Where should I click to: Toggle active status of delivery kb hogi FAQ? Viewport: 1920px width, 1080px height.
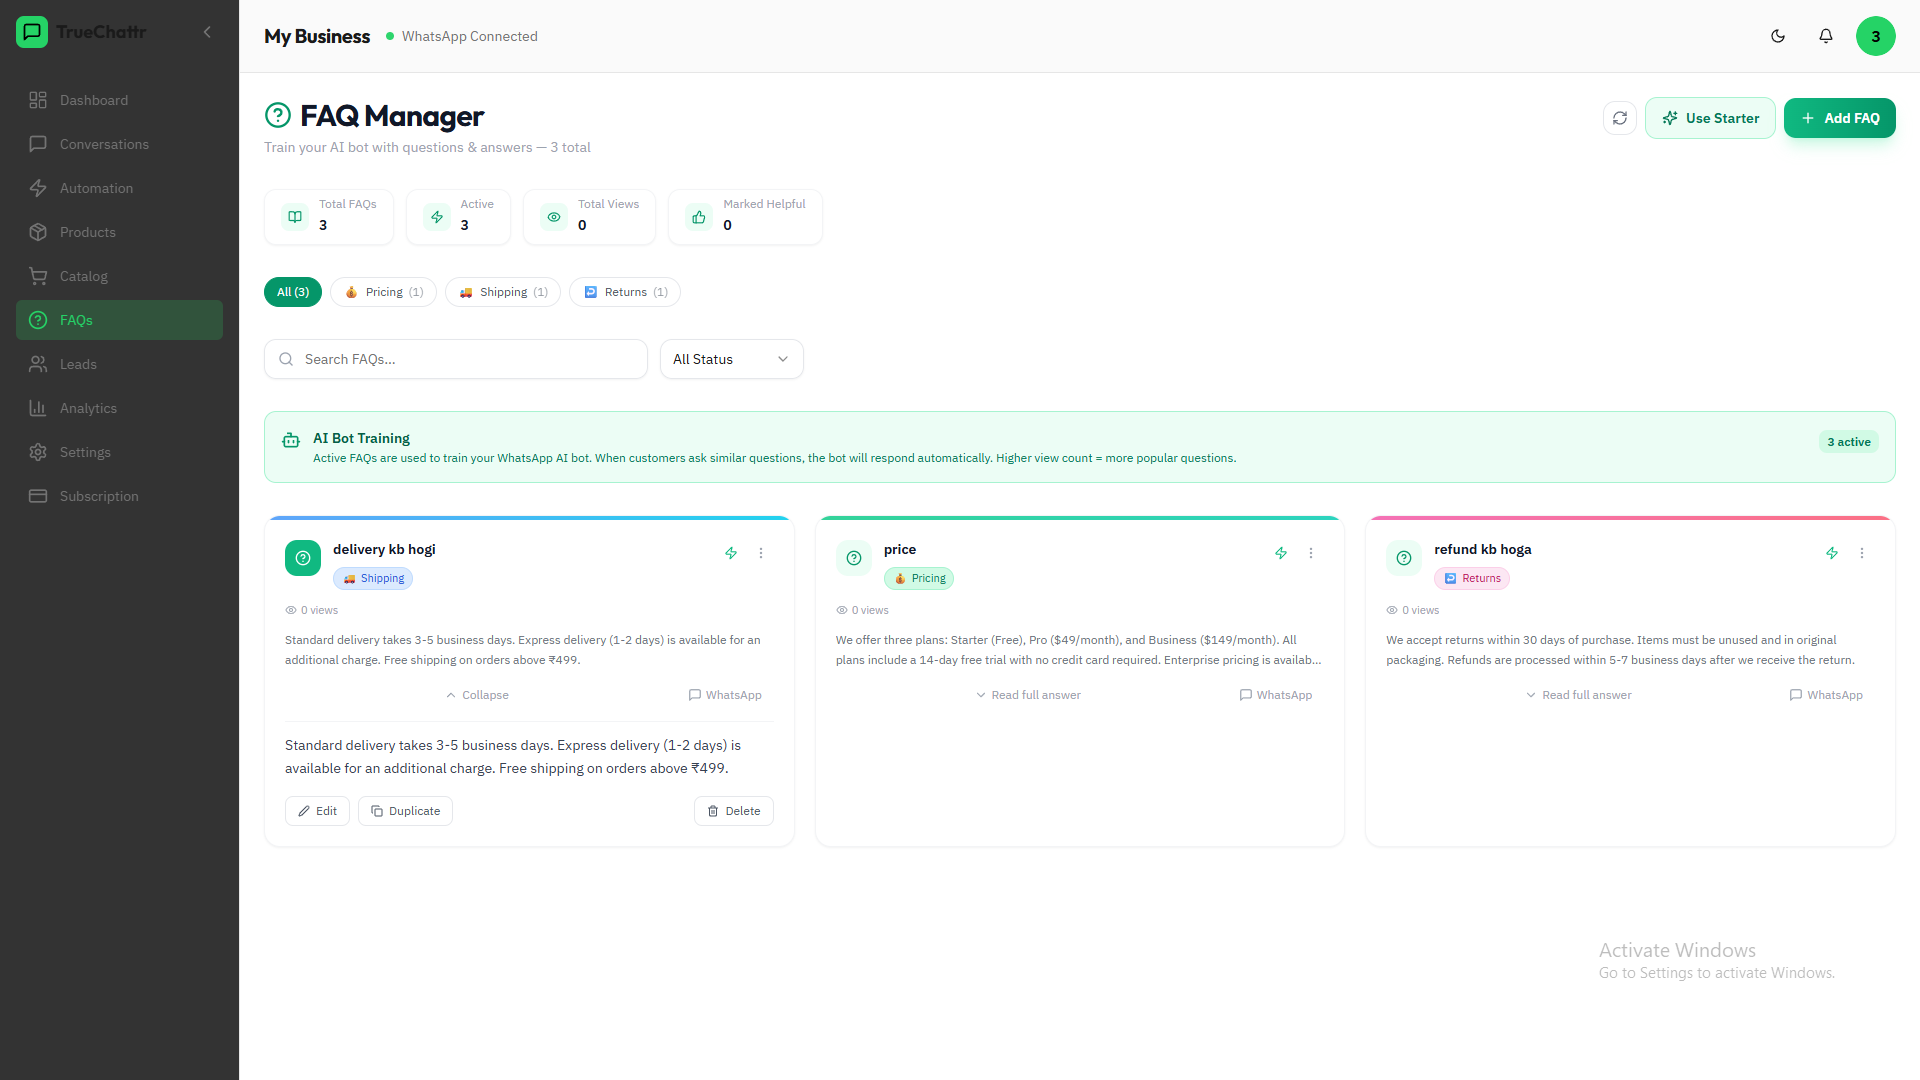[x=731, y=553]
